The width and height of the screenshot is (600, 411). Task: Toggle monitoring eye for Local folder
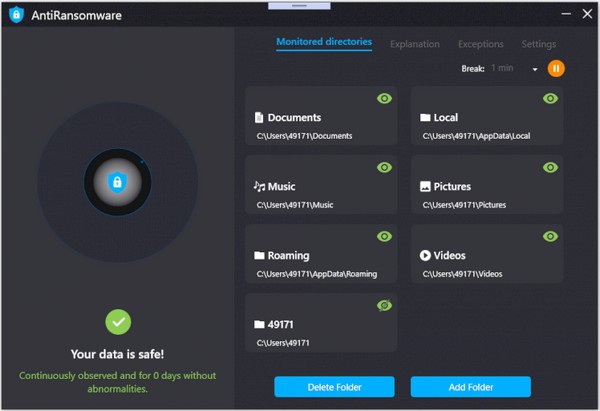[x=549, y=98]
